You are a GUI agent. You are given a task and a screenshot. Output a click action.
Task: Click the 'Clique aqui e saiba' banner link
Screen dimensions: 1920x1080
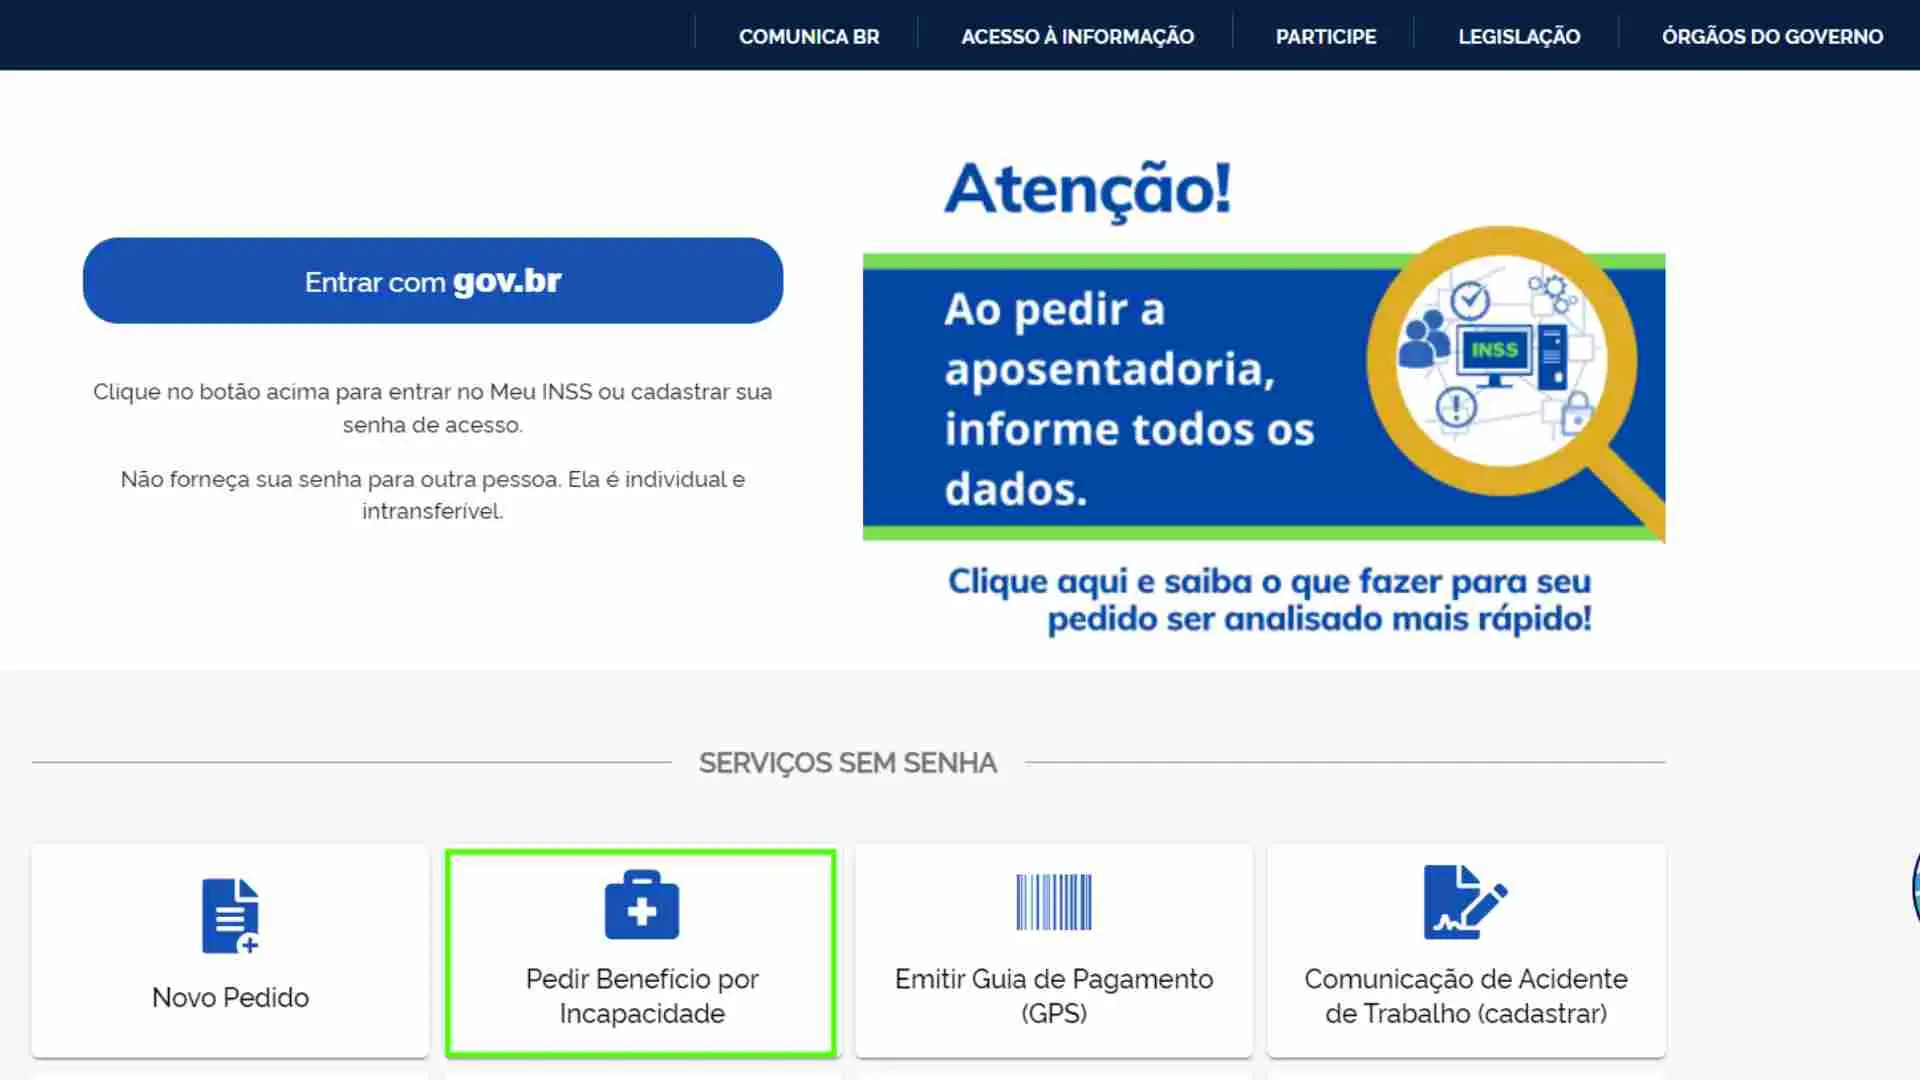click(1270, 600)
